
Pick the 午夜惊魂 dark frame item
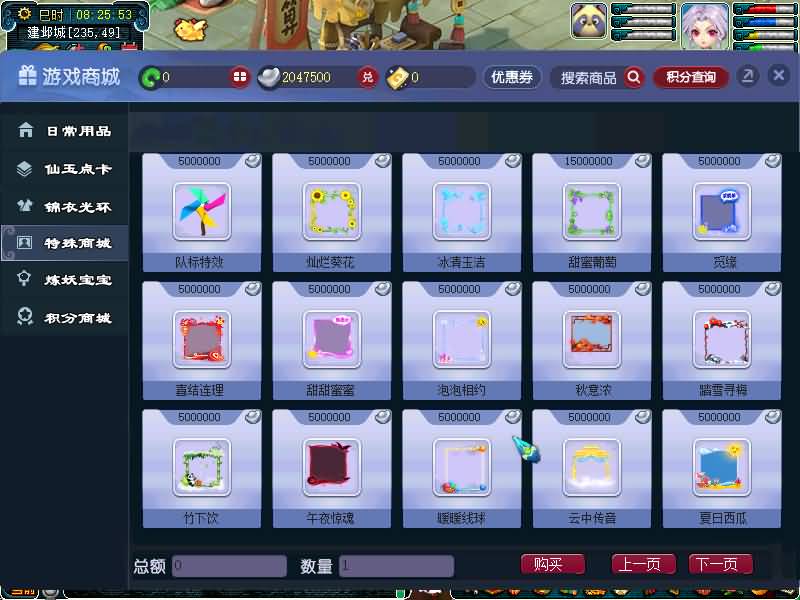(331, 468)
